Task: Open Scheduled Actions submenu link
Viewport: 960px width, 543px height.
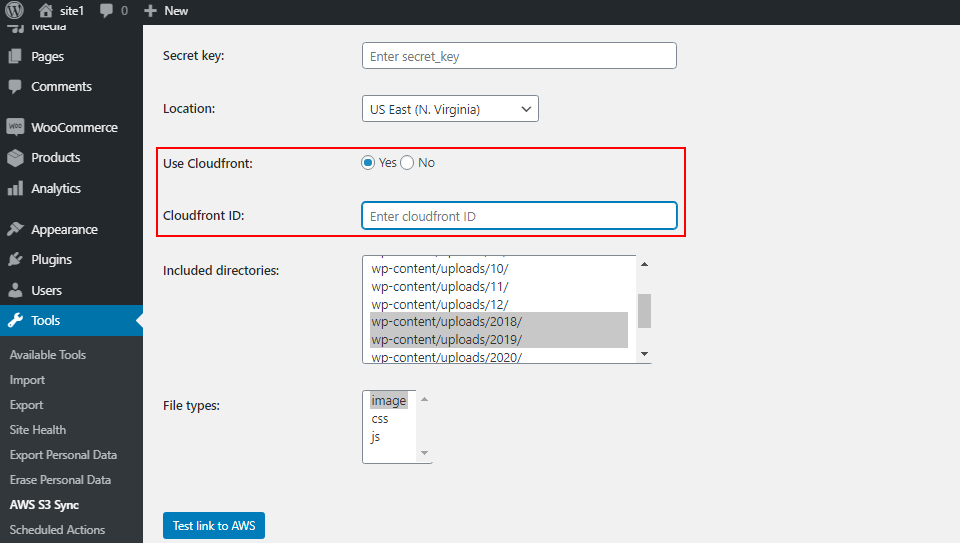Action: [57, 530]
